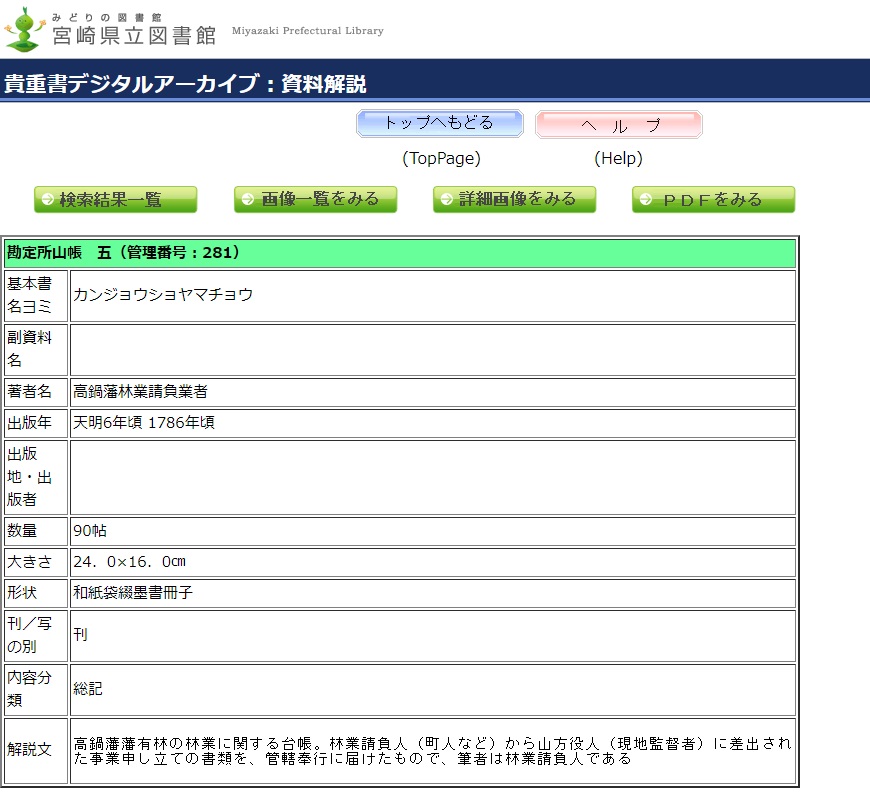Click arrow icon on 画像一覧をみる button
The height and width of the screenshot is (810, 870).
247,199
